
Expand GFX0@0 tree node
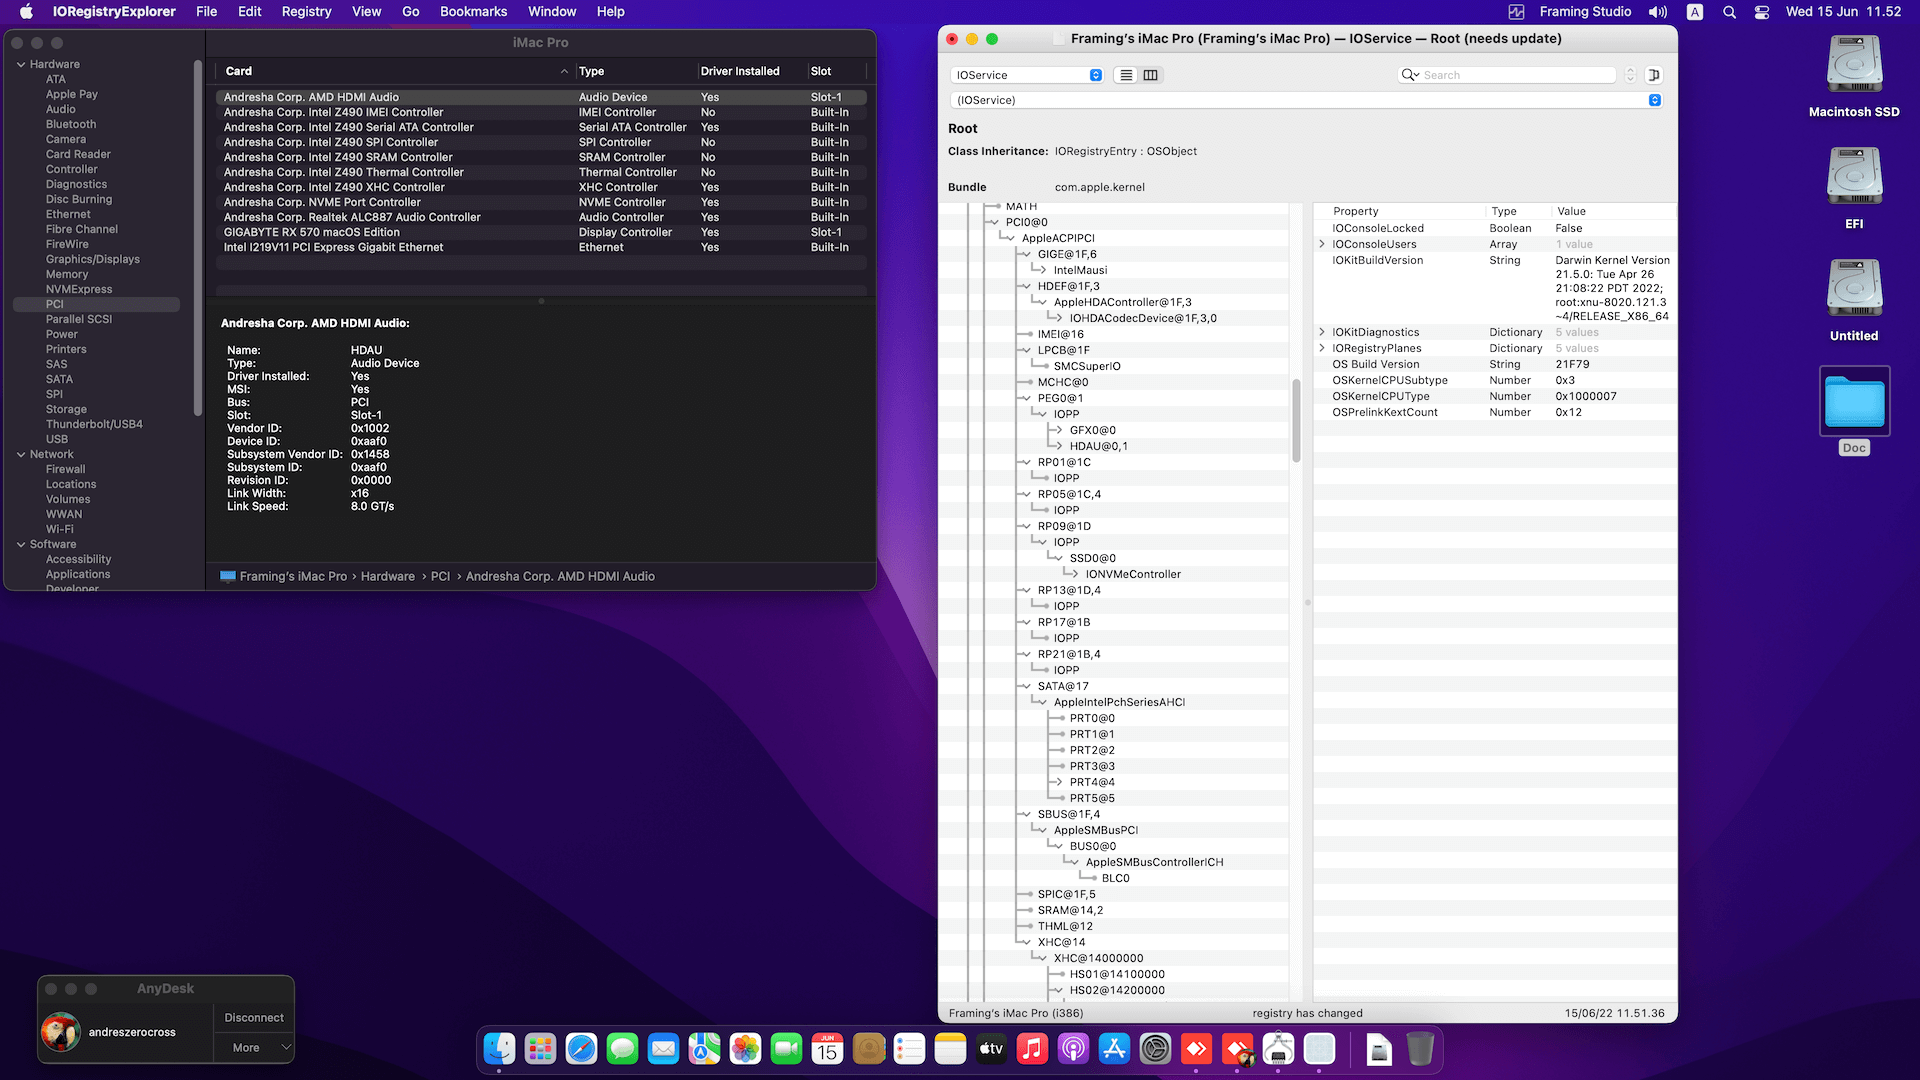coord(1057,430)
